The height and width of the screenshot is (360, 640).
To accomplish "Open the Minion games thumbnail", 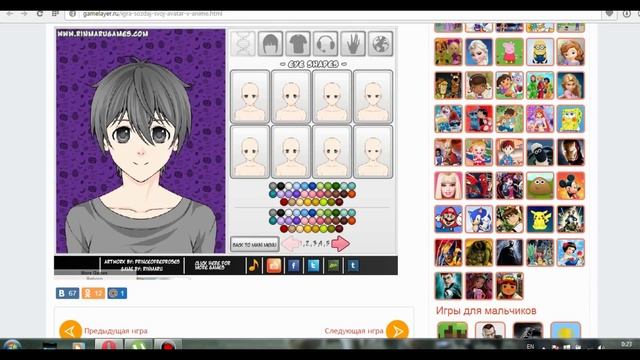I will pyautogui.click(x=540, y=52).
